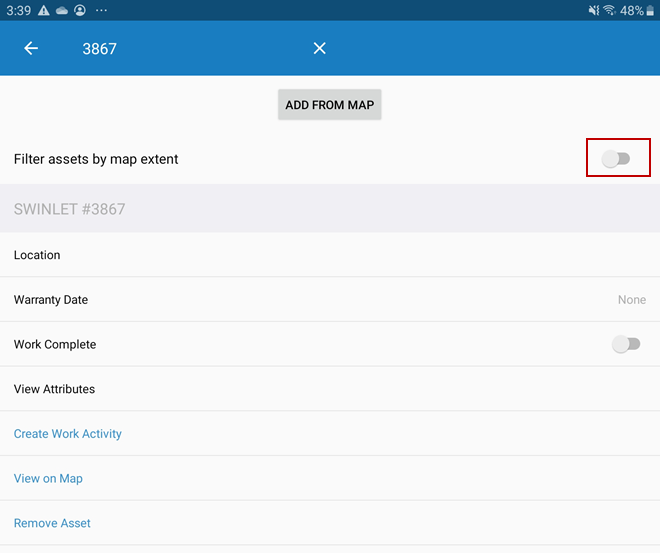
Task: Set Warranty Date via None value
Action: [631, 300]
